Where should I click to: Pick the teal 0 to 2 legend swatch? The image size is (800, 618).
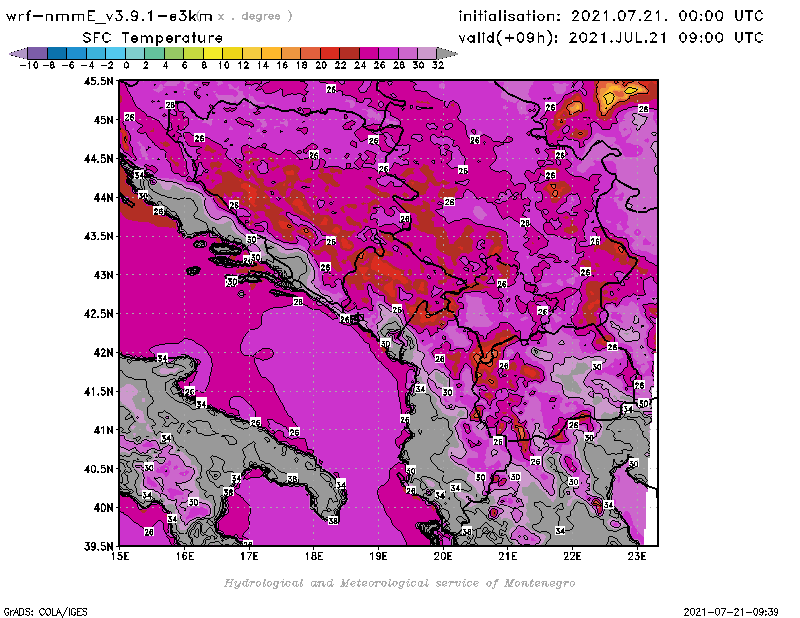coord(135,53)
